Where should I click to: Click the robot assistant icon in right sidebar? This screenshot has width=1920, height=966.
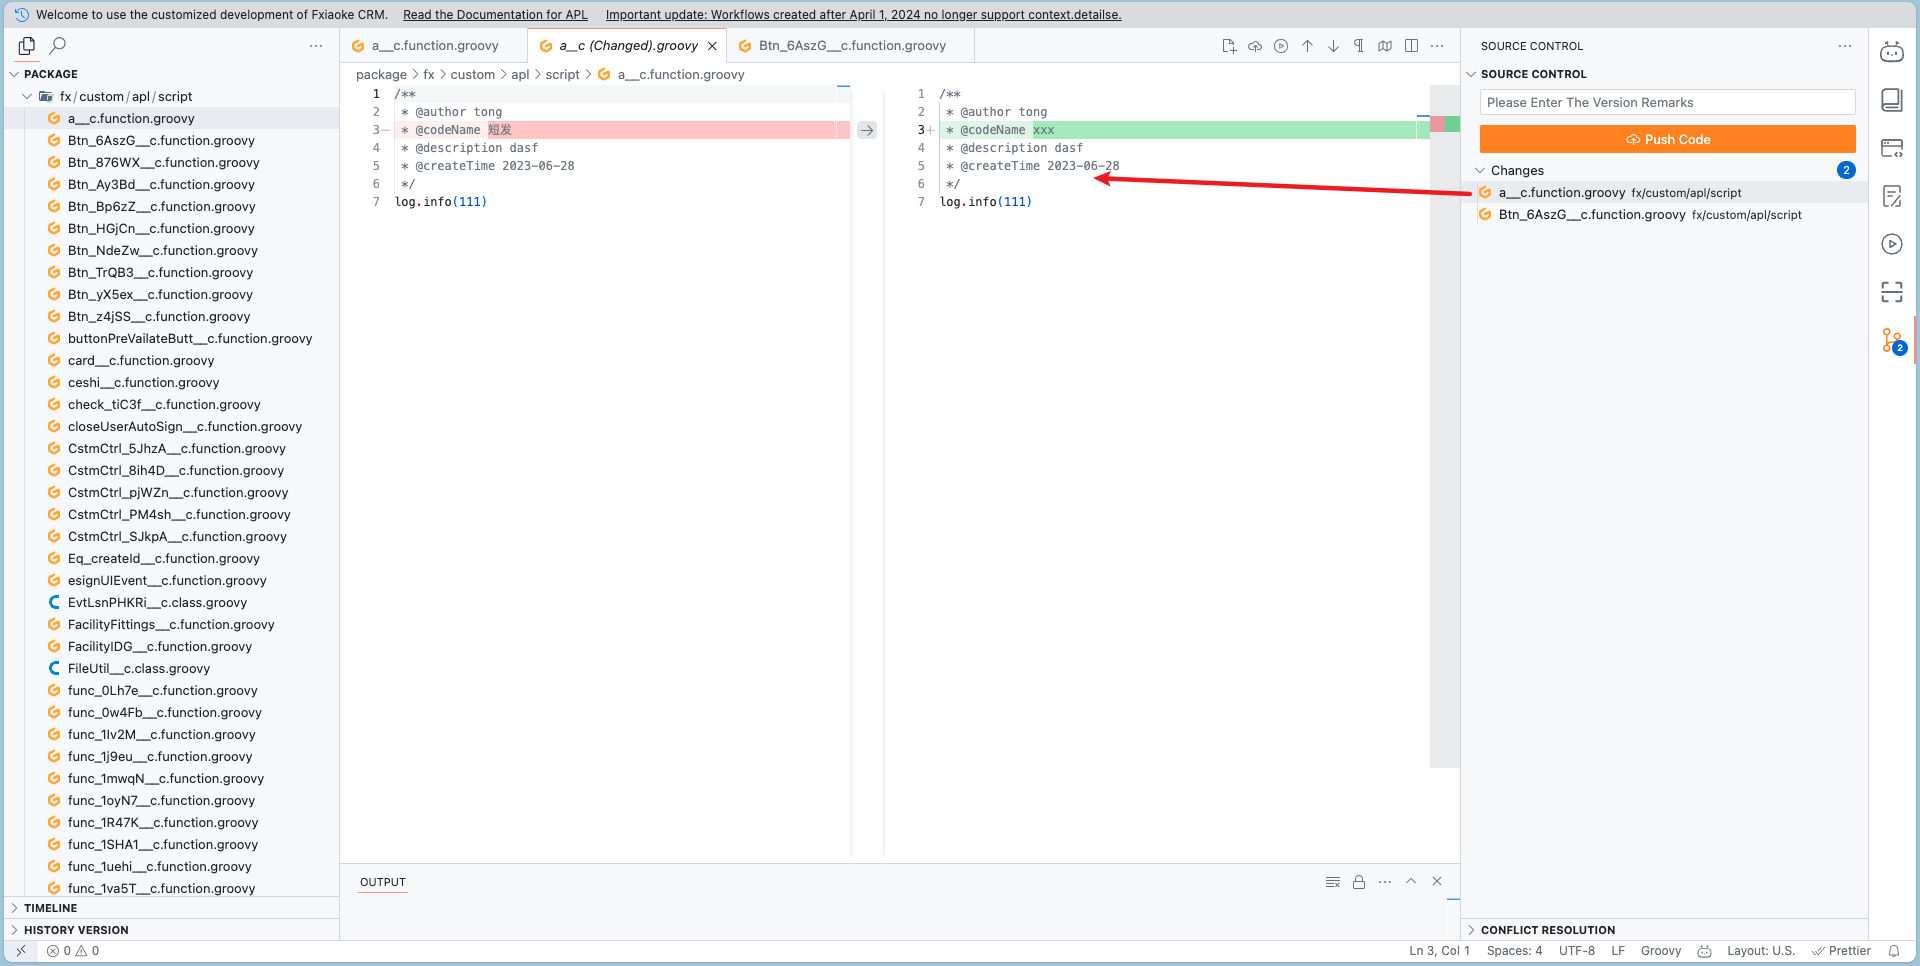1892,52
